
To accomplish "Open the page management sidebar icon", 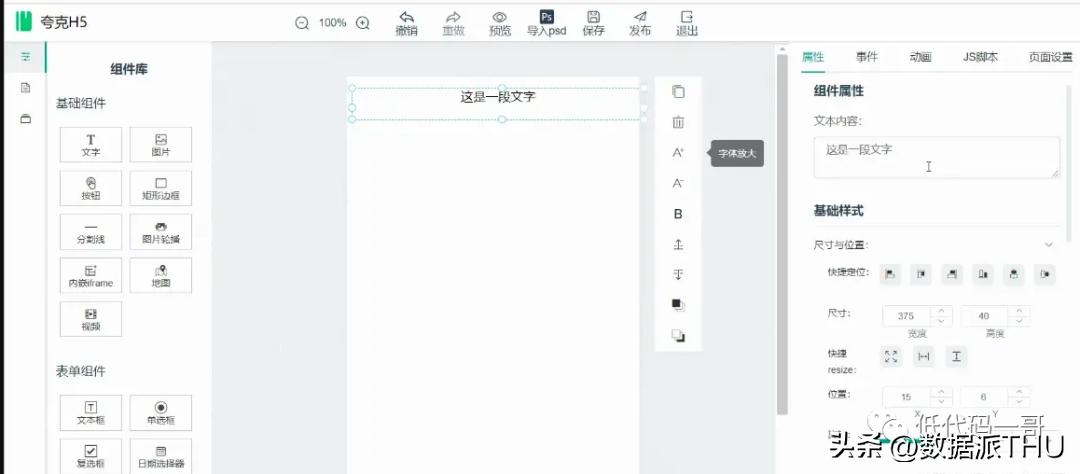I will coord(25,87).
